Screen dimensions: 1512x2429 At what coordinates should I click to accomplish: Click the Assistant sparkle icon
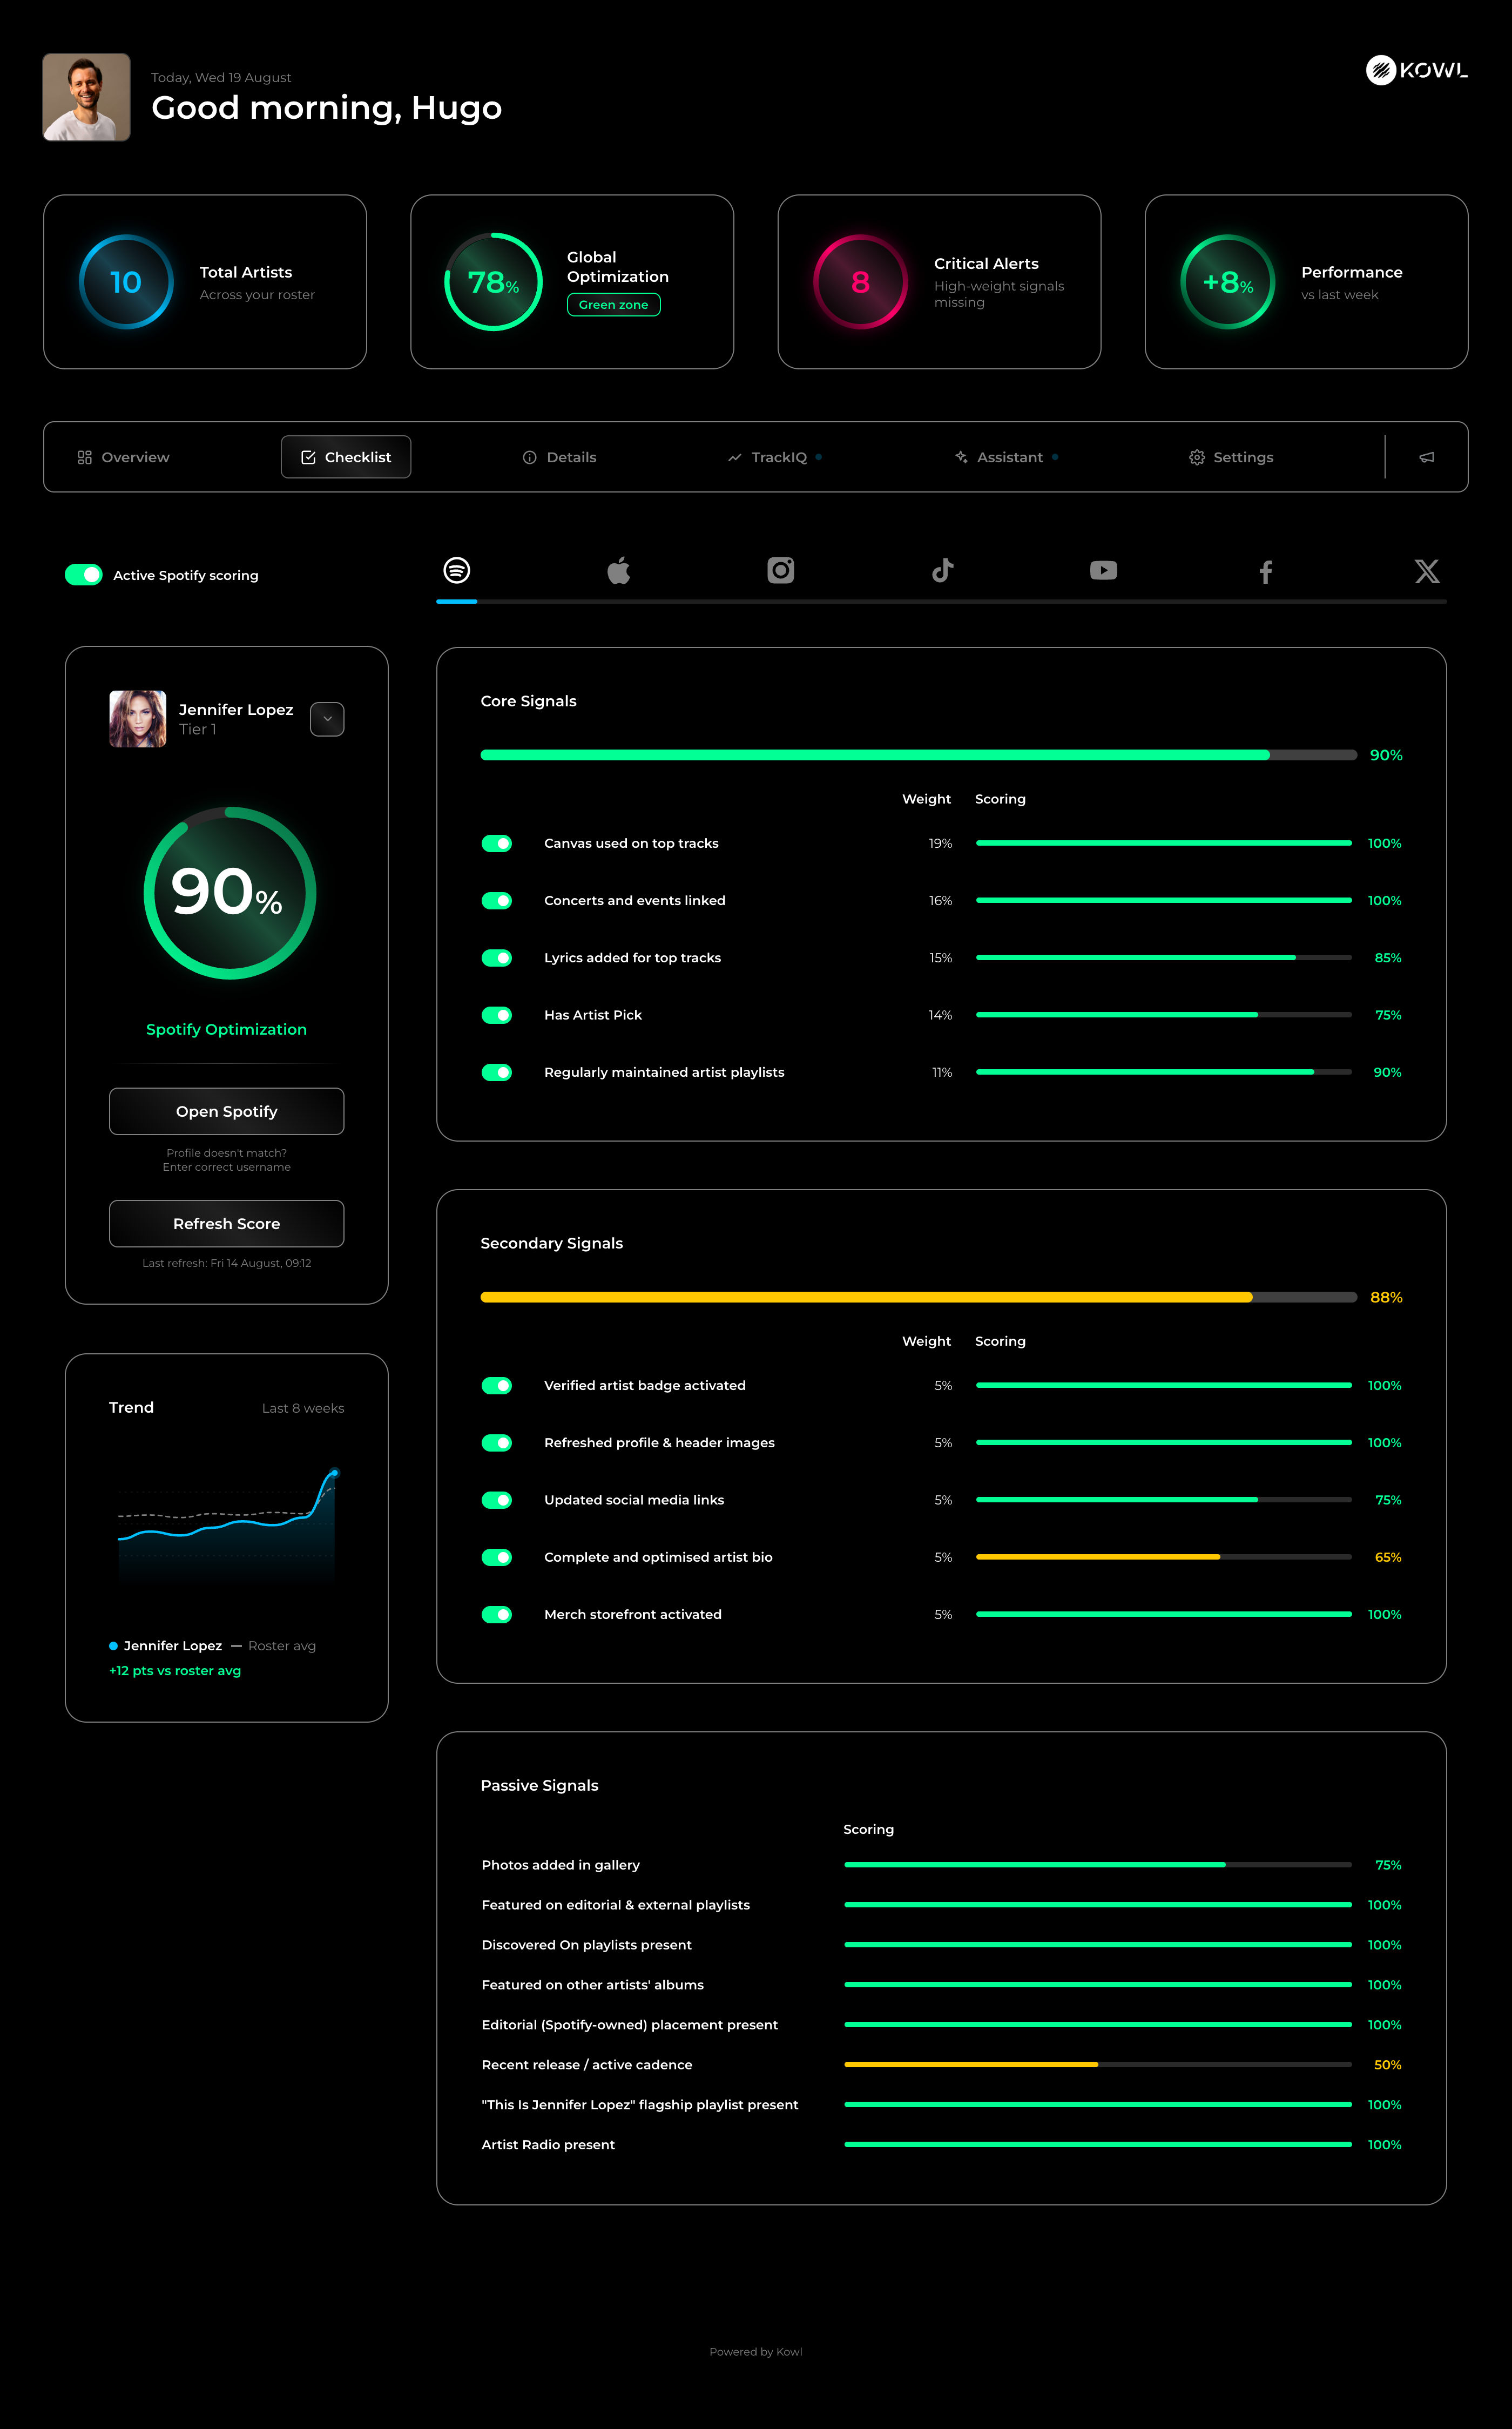(961, 457)
